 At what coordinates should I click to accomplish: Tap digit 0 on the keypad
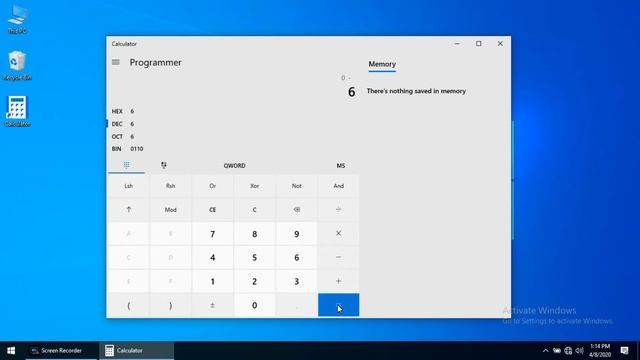pos(255,305)
